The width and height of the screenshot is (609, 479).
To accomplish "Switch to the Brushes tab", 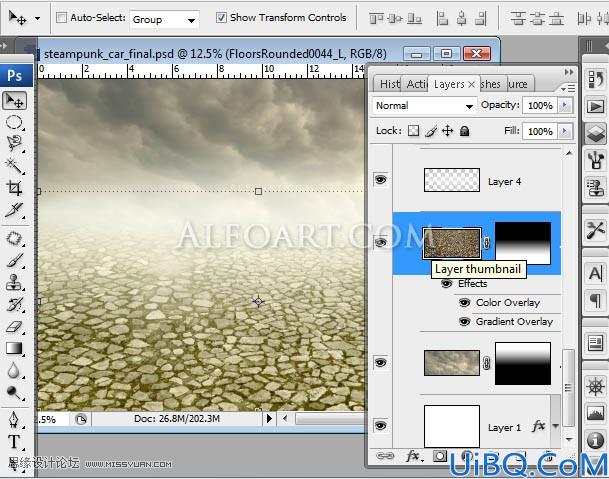I will tap(491, 84).
